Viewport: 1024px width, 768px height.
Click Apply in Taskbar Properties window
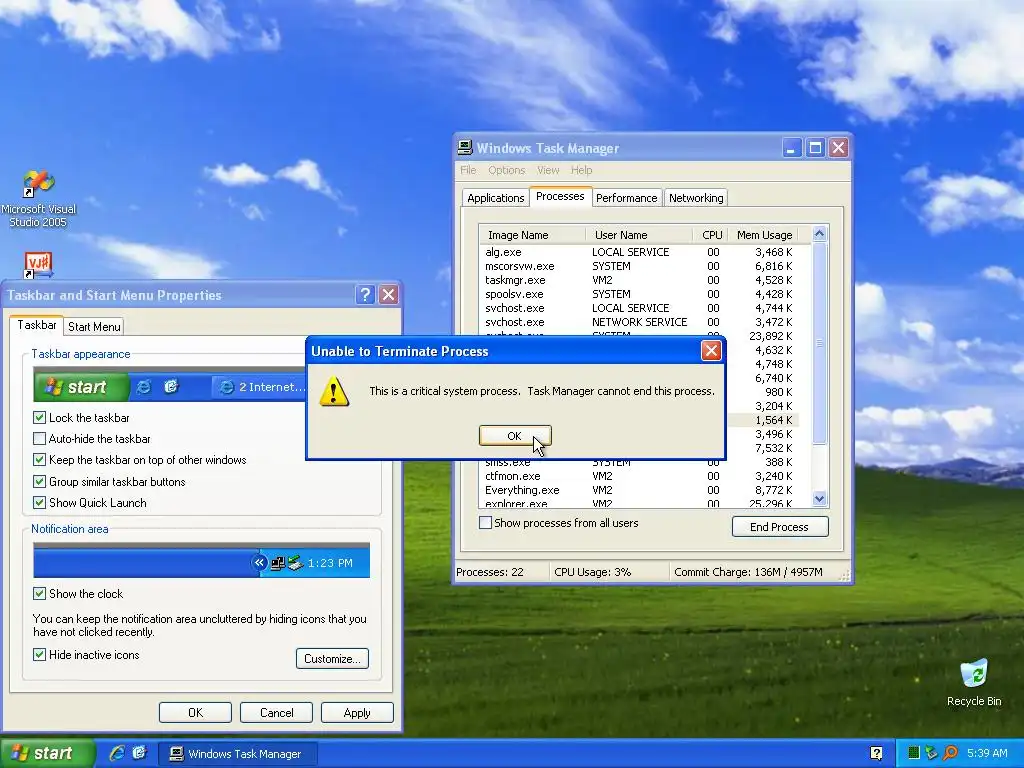tap(357, 712)
